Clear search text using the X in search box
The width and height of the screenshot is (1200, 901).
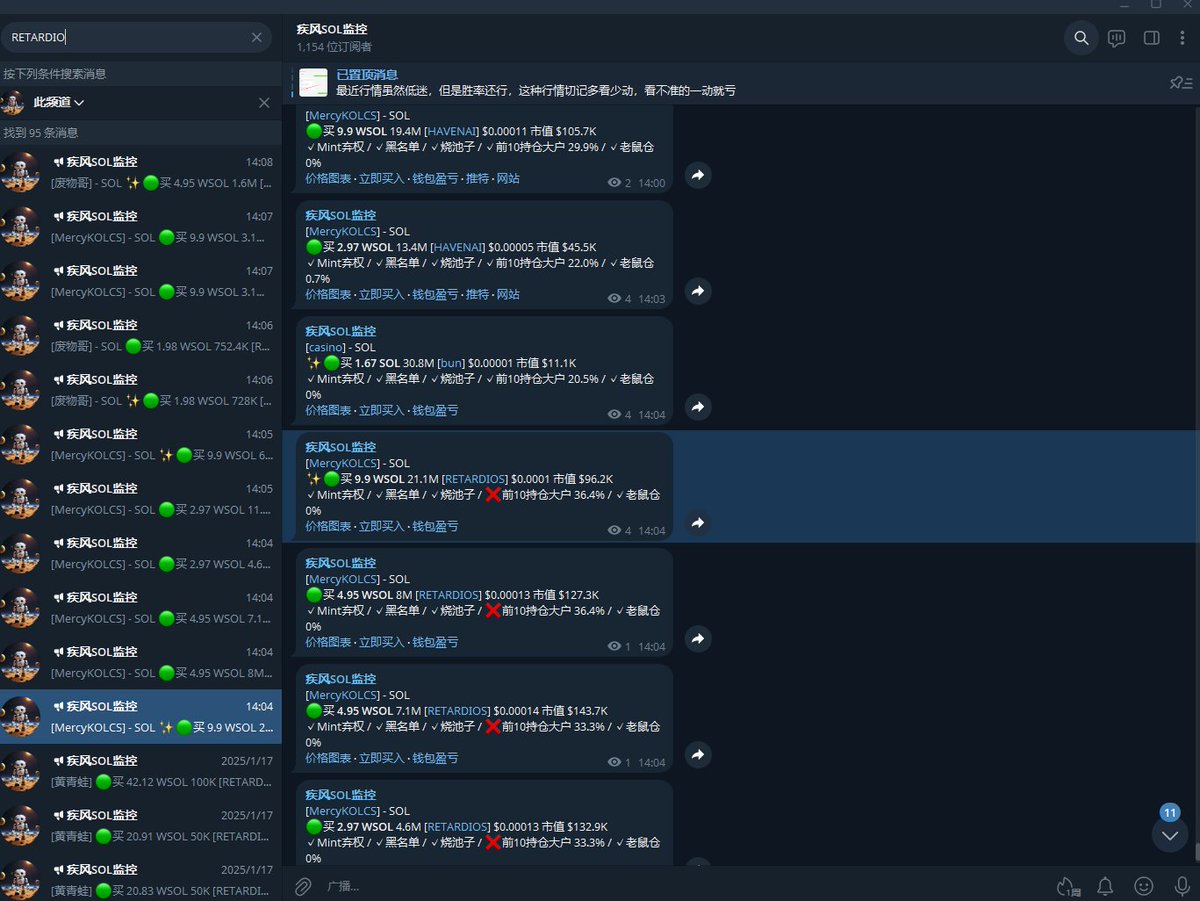click(256, 36)
